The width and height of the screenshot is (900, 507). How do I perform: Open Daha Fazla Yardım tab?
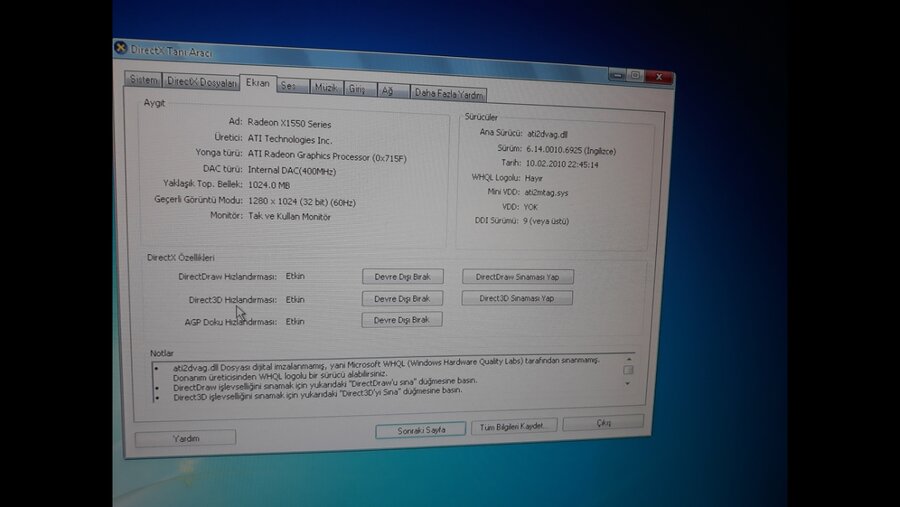coord(449,94)
